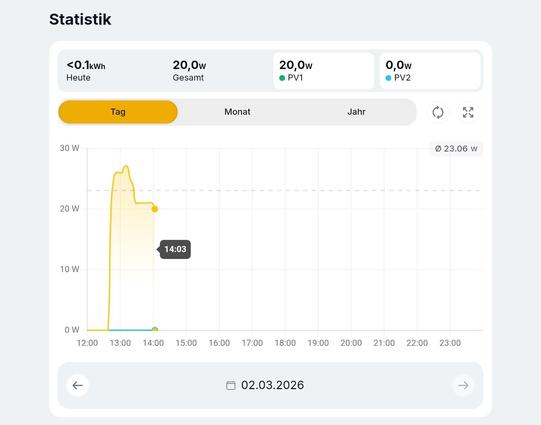Click the green PV1 color dot
The height and width of the screenshot is (425, 541).
(x=282, y=78)
